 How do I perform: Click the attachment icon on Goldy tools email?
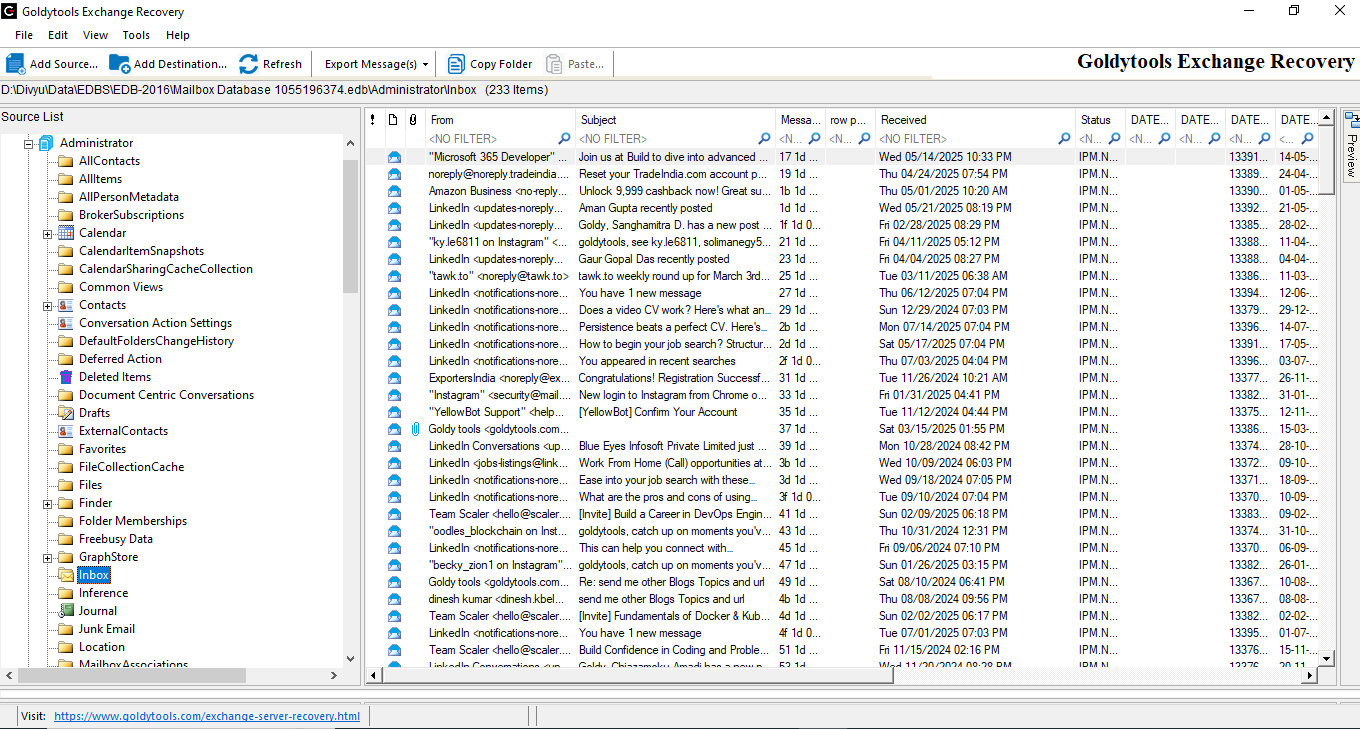(x=414, y=429)
